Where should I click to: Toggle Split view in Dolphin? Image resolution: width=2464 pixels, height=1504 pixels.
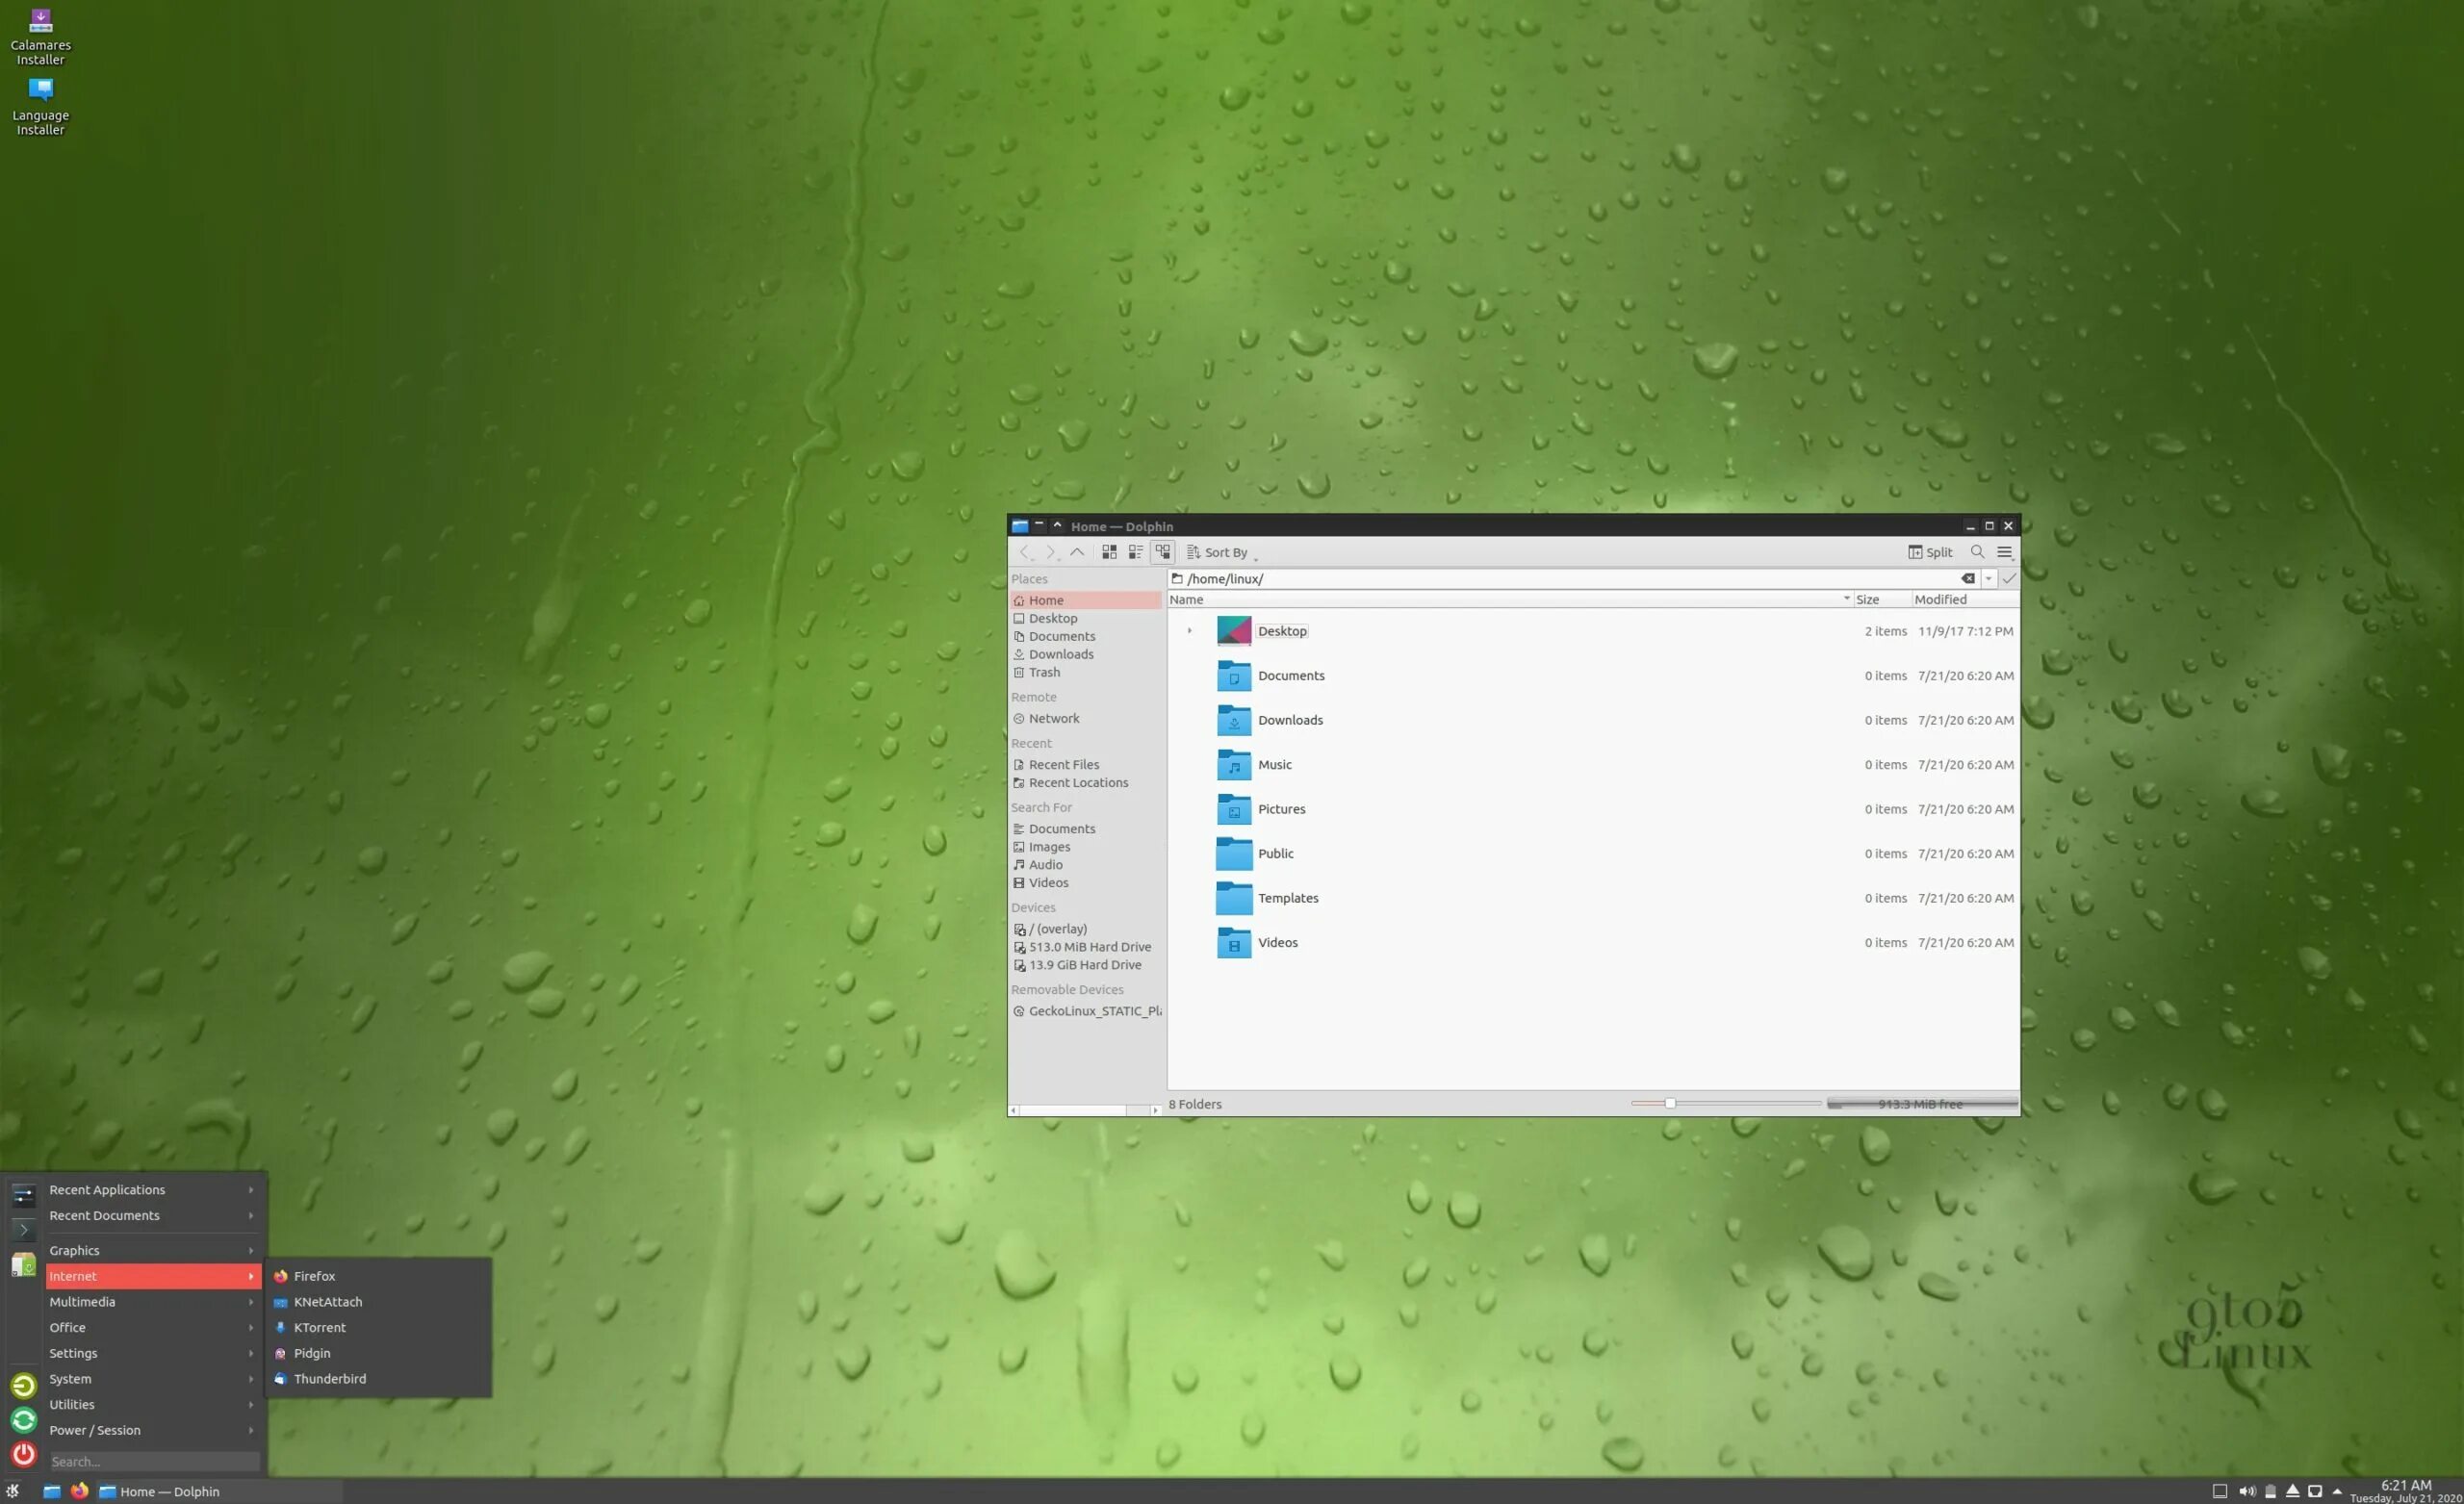pyautogui.click(x=1929, y=552)
